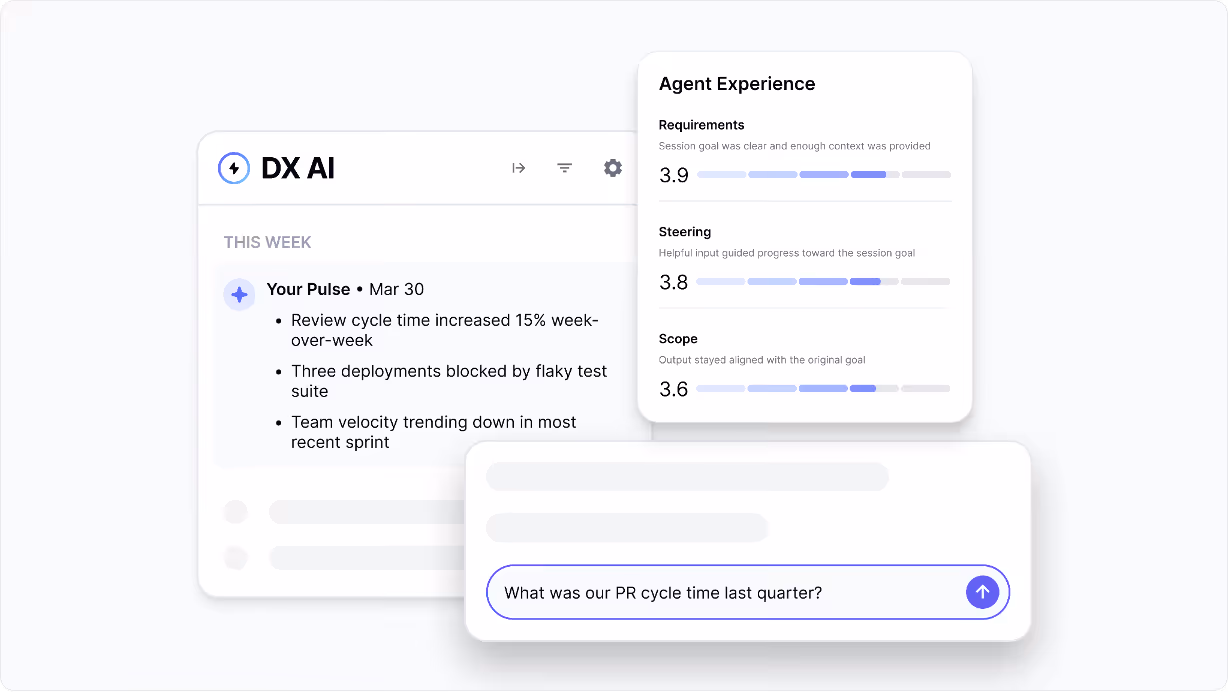Click the PR cycle time question input field
This screenshot has width=1228, height=692.
[x=748, y=592]
